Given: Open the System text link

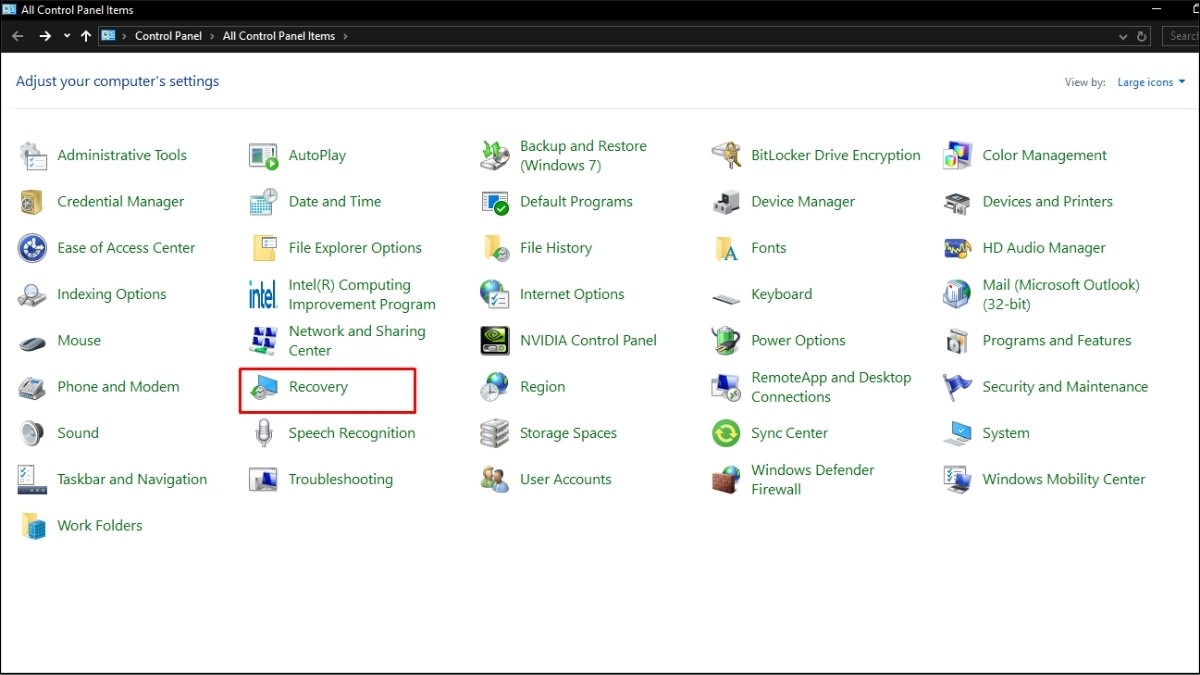Looking at the screenshot, I should [x=1006, y=434].
